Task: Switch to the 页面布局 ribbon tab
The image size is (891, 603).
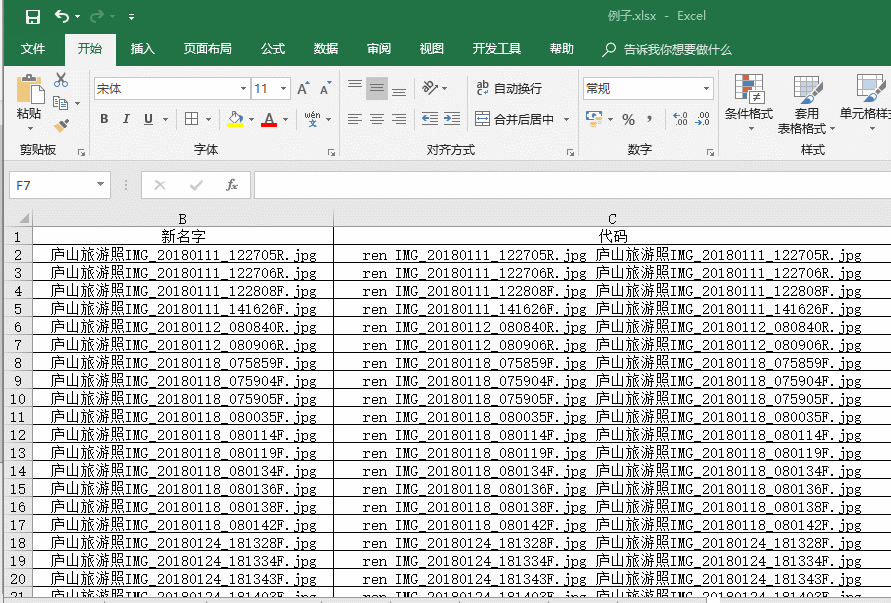Action: (207, 49)
